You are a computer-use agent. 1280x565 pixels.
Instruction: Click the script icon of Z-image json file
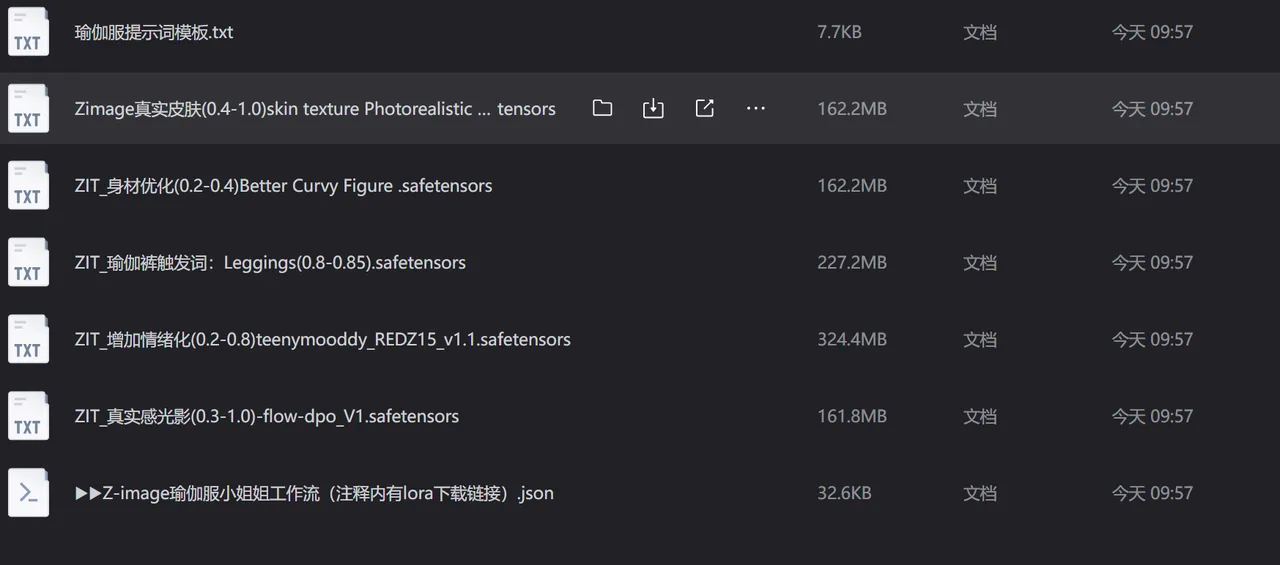pos(28,493)
